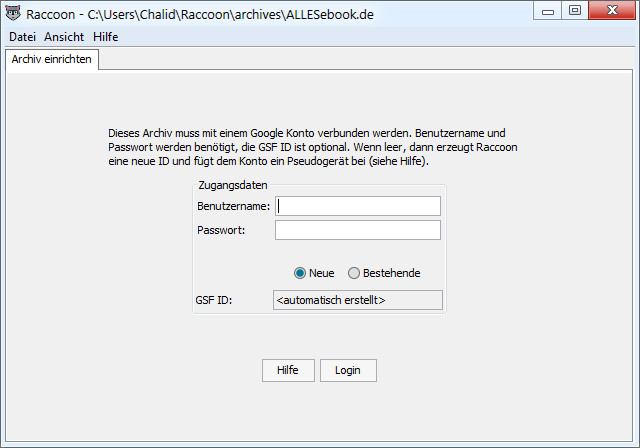Focus the Benutzername text field
The width and height of the screenshot is (640, 448).
(x=358, y=206)
